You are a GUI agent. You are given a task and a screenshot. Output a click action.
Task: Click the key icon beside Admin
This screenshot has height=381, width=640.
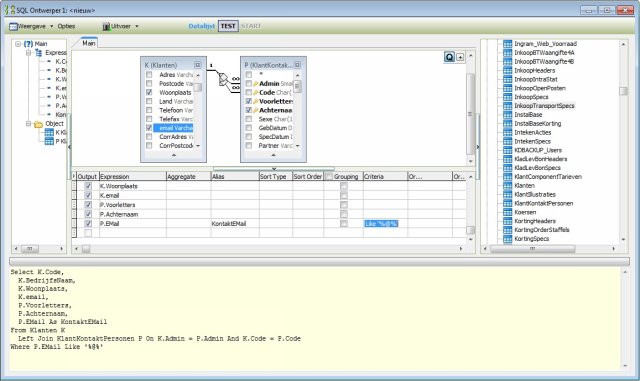pyautogui.click(x=256, y=84)
